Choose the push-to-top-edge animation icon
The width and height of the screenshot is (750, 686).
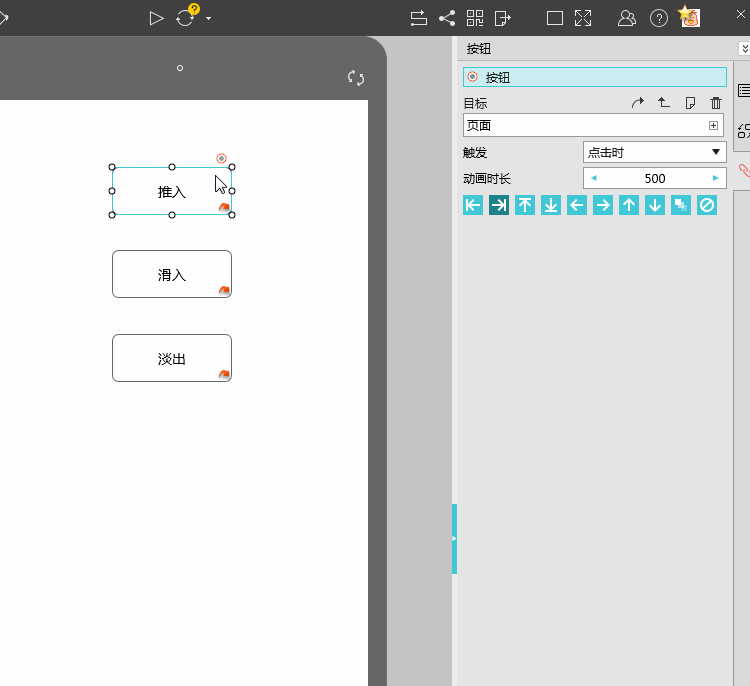(525, 205)
